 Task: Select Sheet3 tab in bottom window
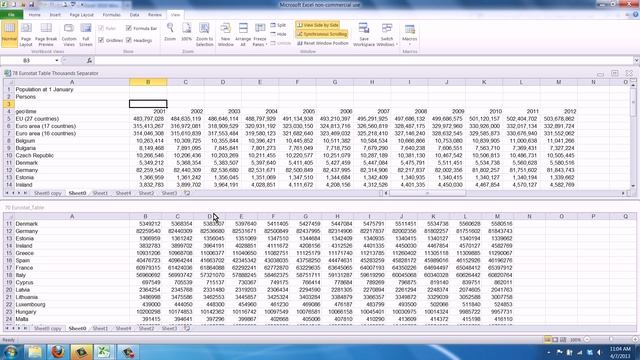point(169,328)
